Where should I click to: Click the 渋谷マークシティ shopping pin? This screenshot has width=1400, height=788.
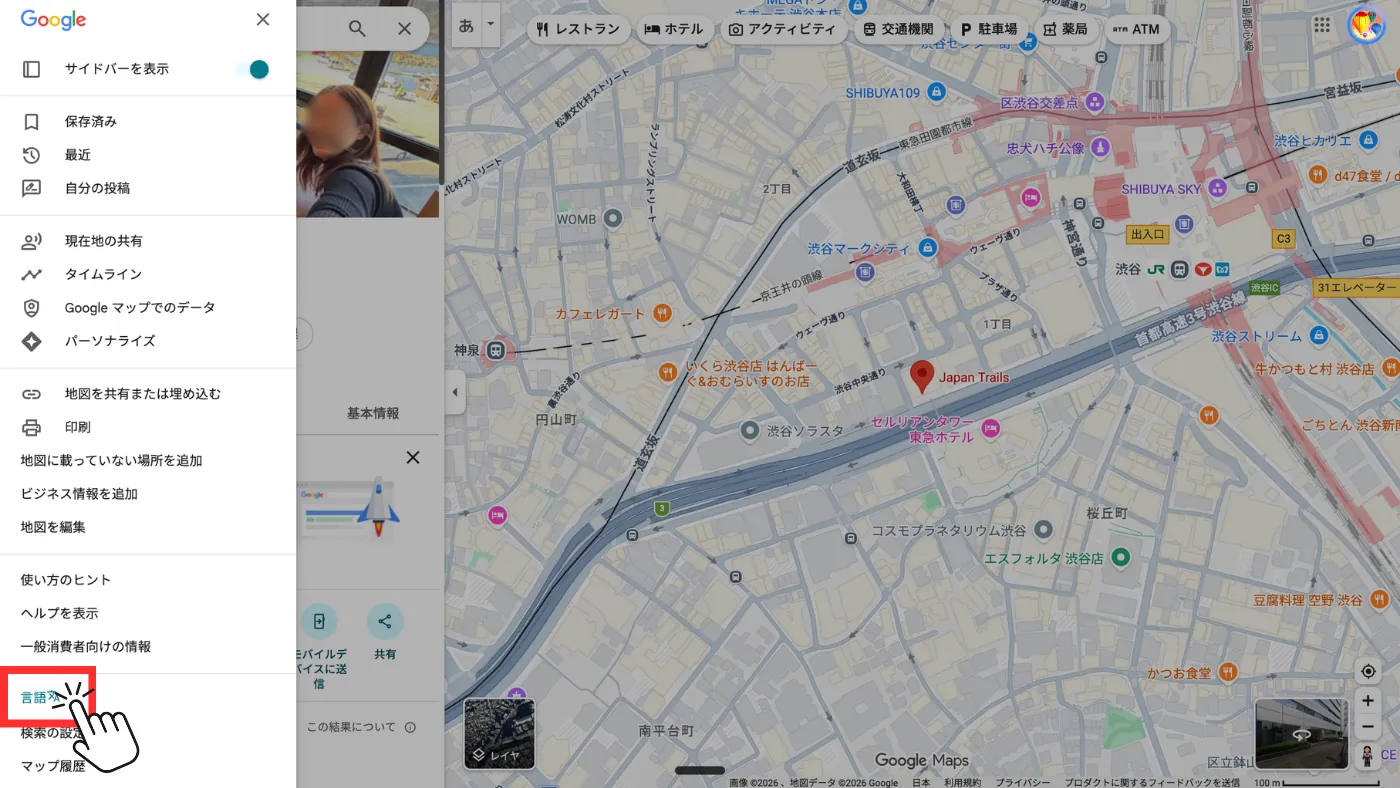[928, 247]
